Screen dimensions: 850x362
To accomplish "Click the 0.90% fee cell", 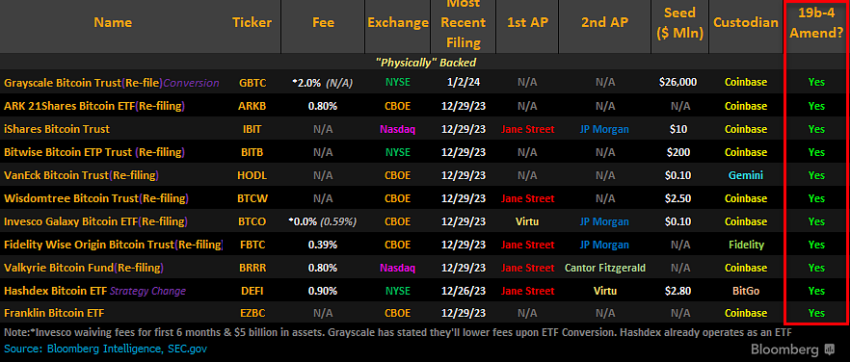I will (x=323, y=291).
